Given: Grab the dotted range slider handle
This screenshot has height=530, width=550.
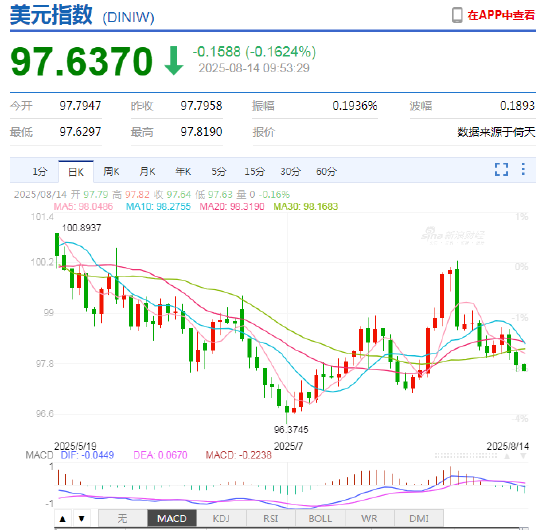Looking at the screenshot, I should point(466,456).
